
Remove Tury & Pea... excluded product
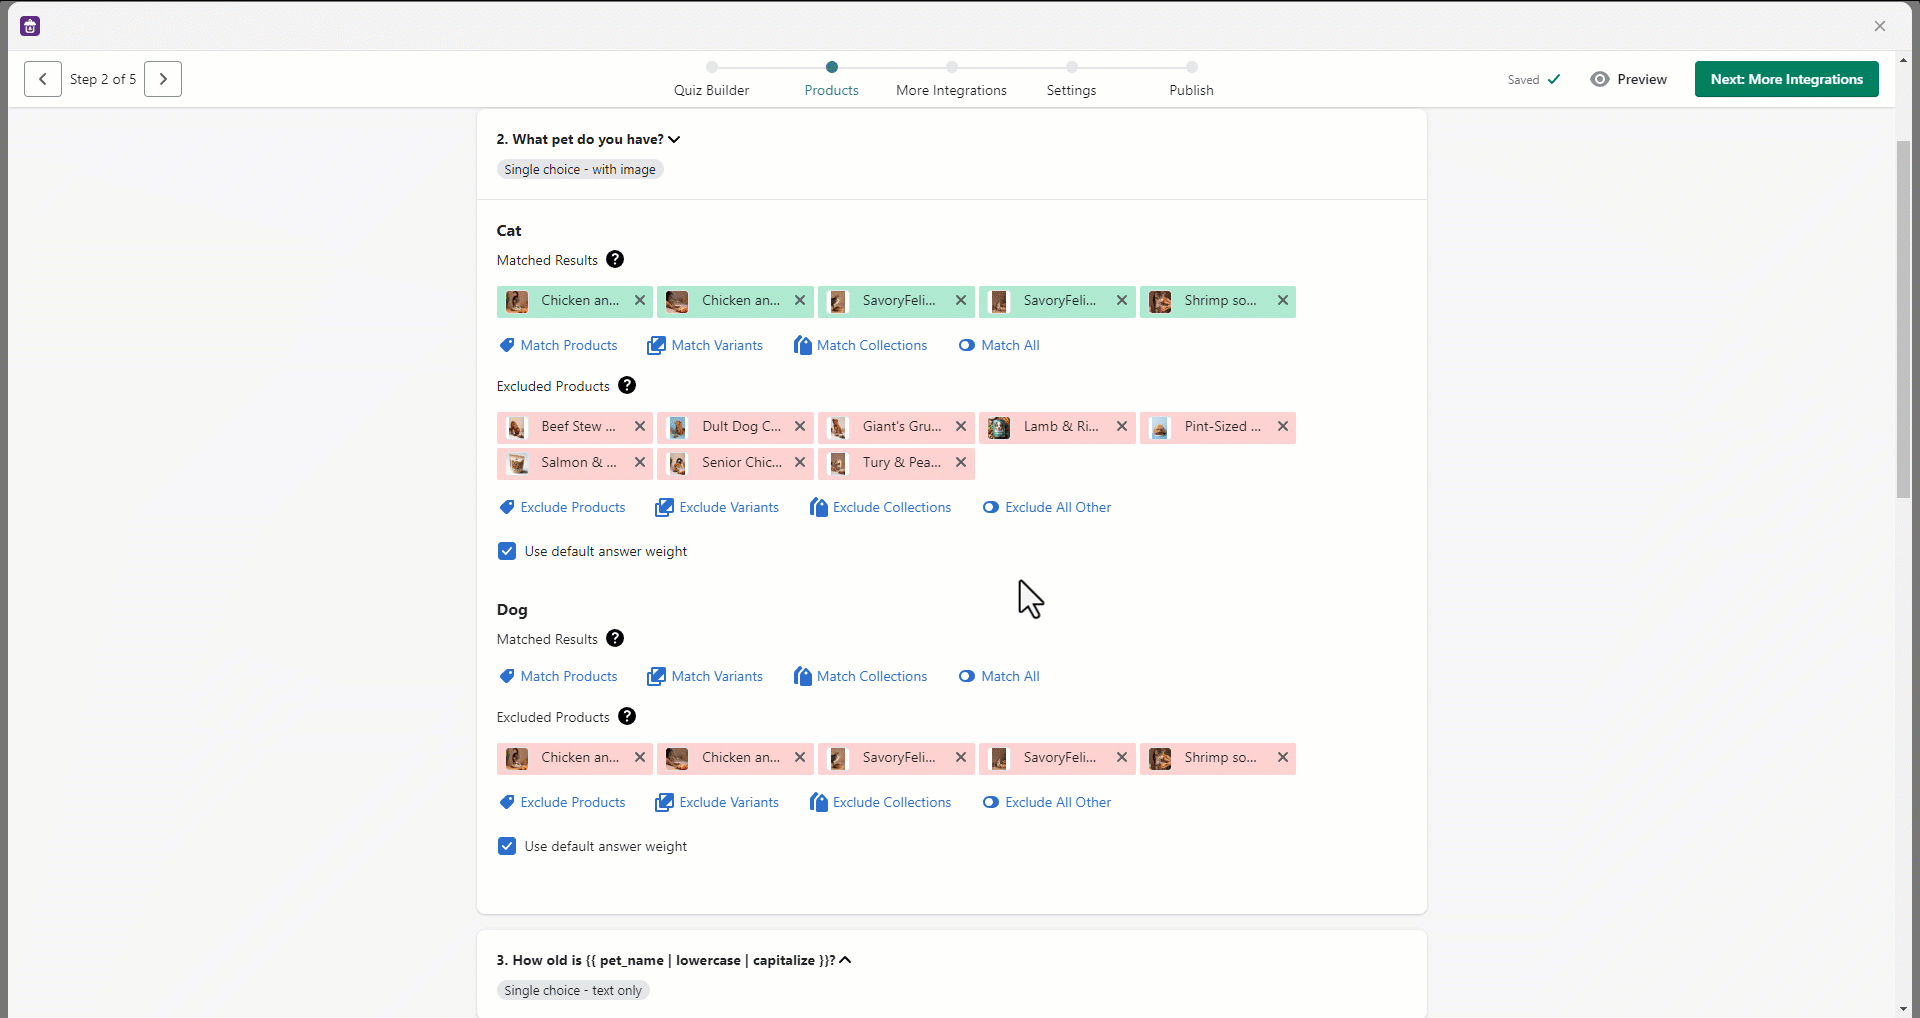(x=961, y=463)
